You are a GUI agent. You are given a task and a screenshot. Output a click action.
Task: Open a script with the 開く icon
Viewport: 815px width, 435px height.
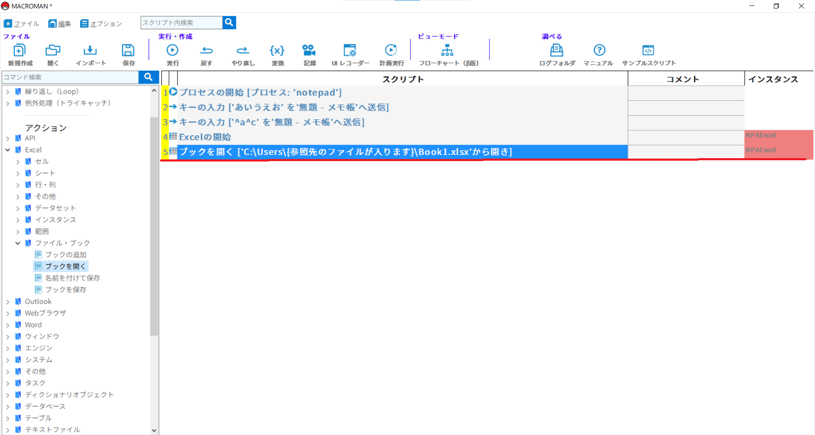52,50
